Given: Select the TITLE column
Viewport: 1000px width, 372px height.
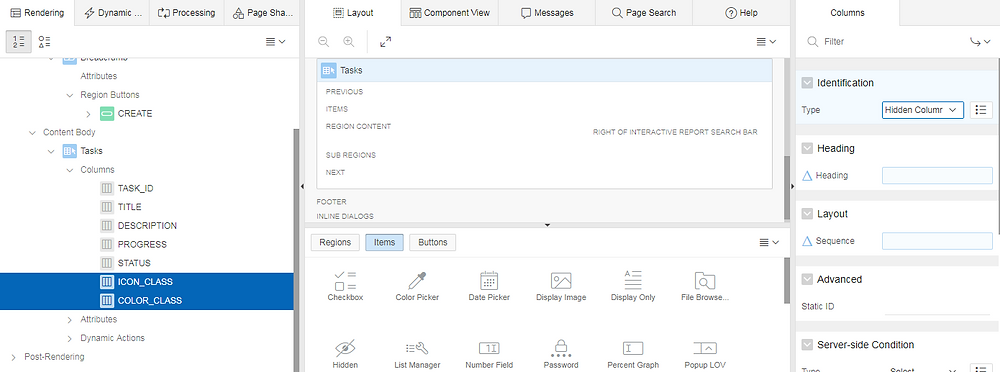Looking at the screenshot, I should tap(129, 207).
